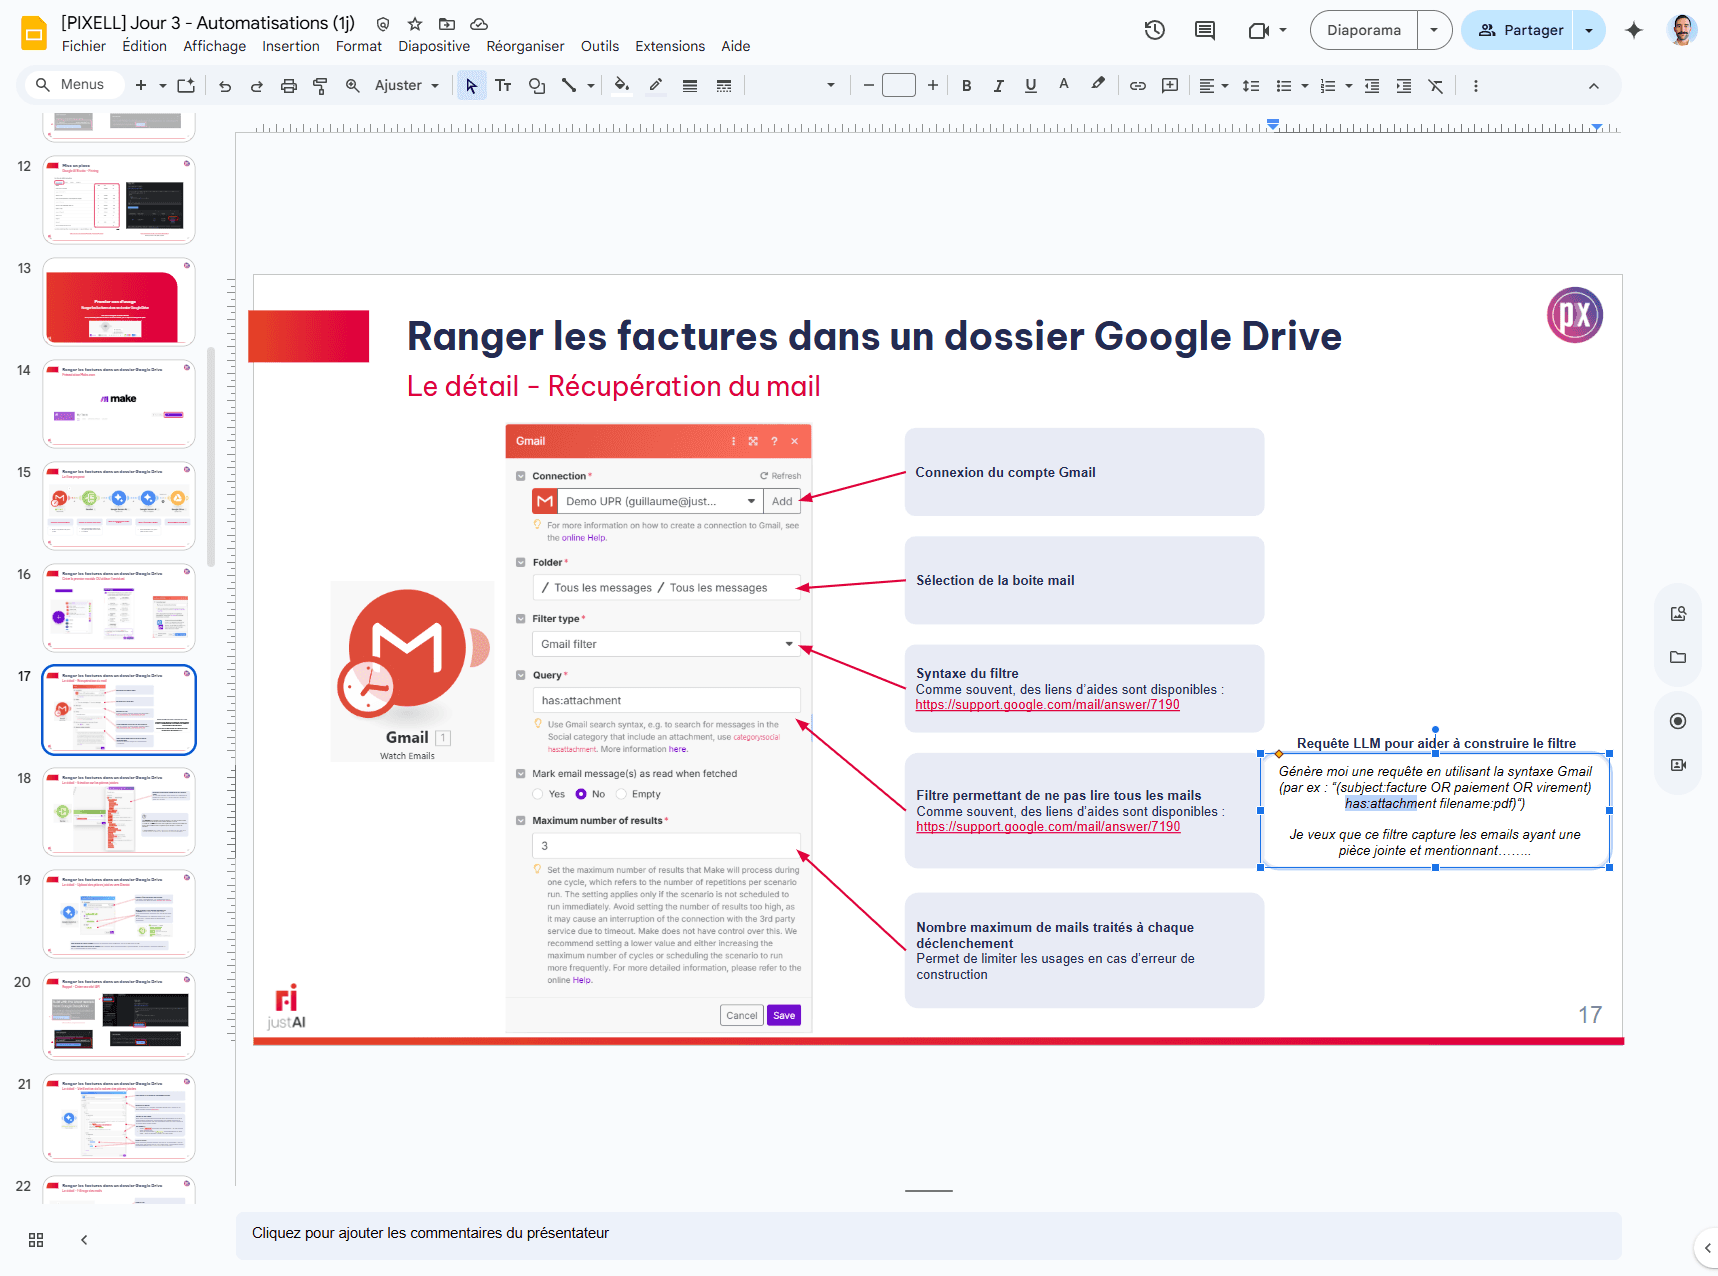Print the presentation
Screen dimensions: 1718x1276
[289, 86]
